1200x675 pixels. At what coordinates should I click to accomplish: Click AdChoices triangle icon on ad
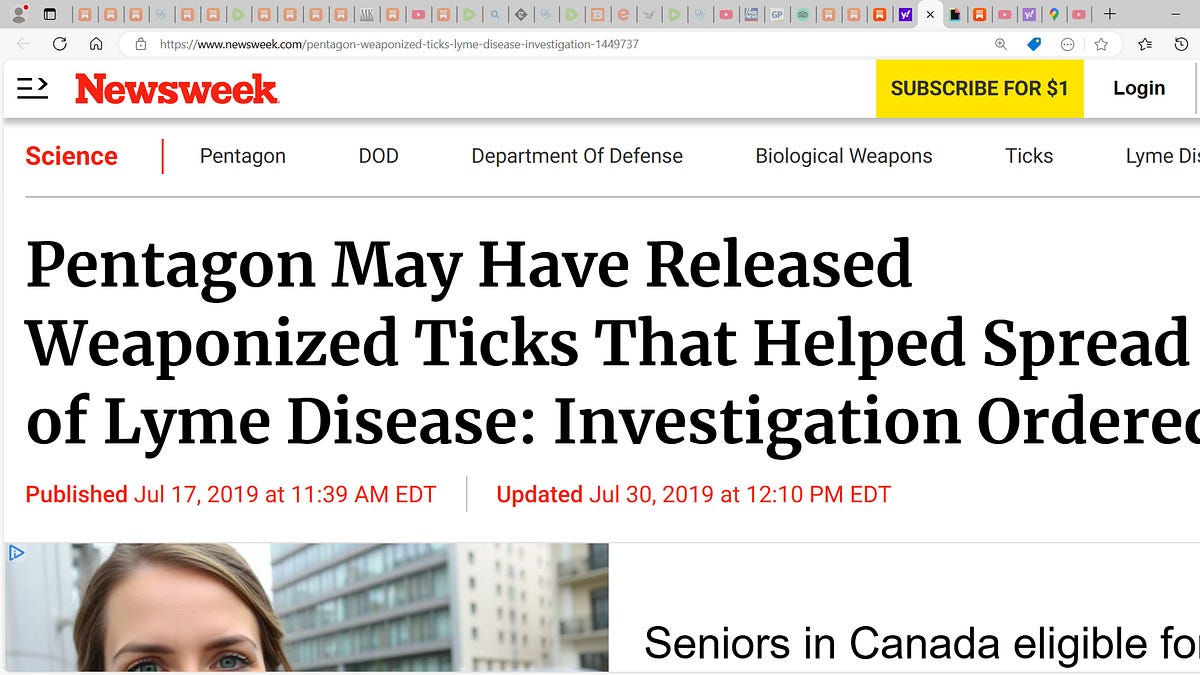[15, 553]
